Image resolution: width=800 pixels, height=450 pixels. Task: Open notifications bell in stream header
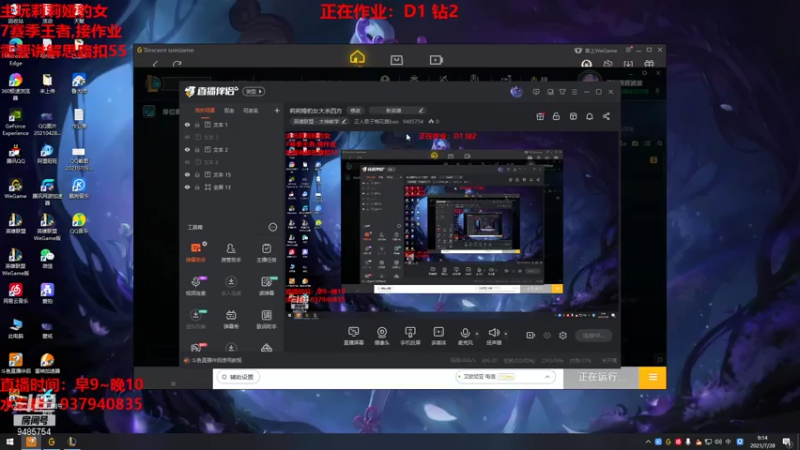pos(589,116)
